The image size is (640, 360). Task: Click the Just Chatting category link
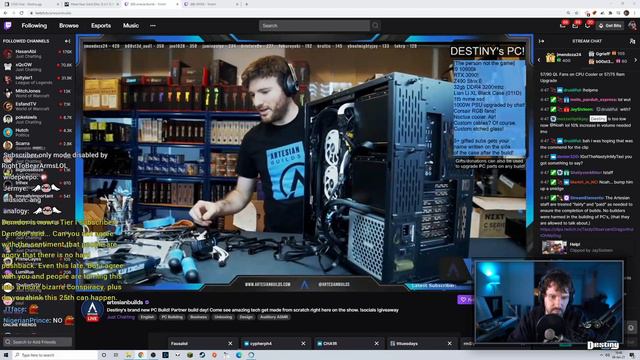coord(121,317)
